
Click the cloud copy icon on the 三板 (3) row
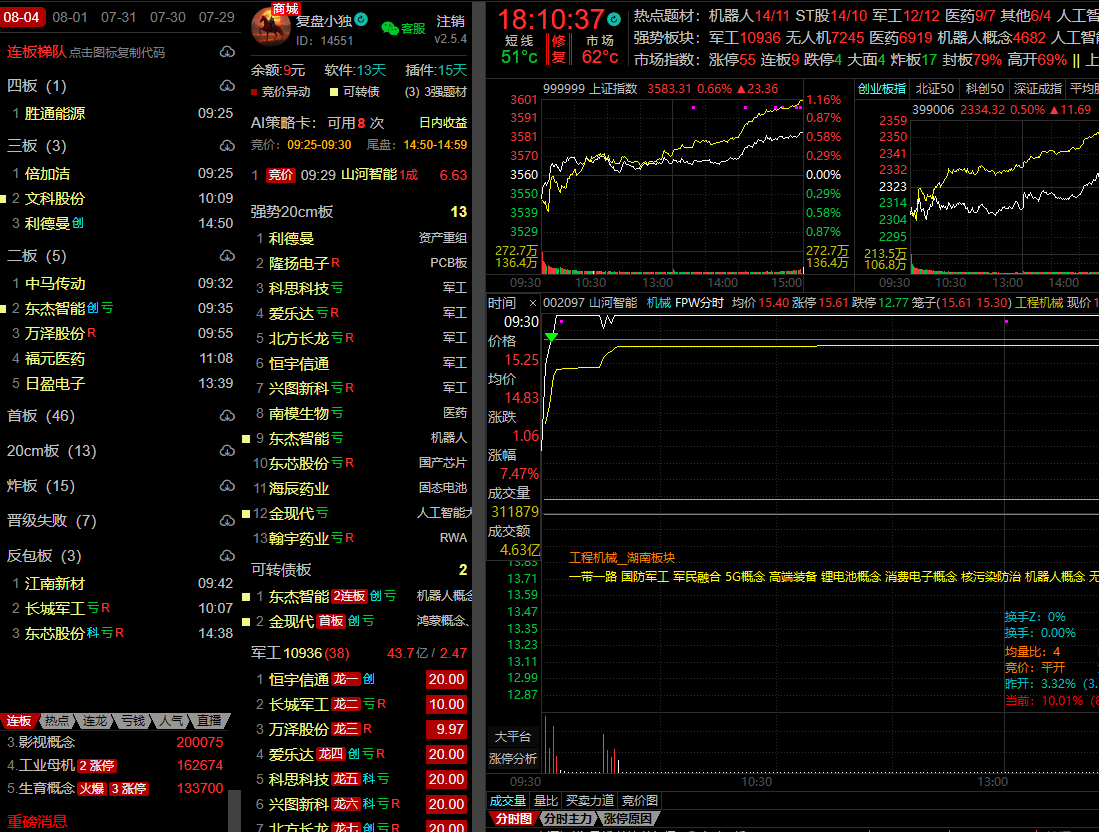(227, 146)
